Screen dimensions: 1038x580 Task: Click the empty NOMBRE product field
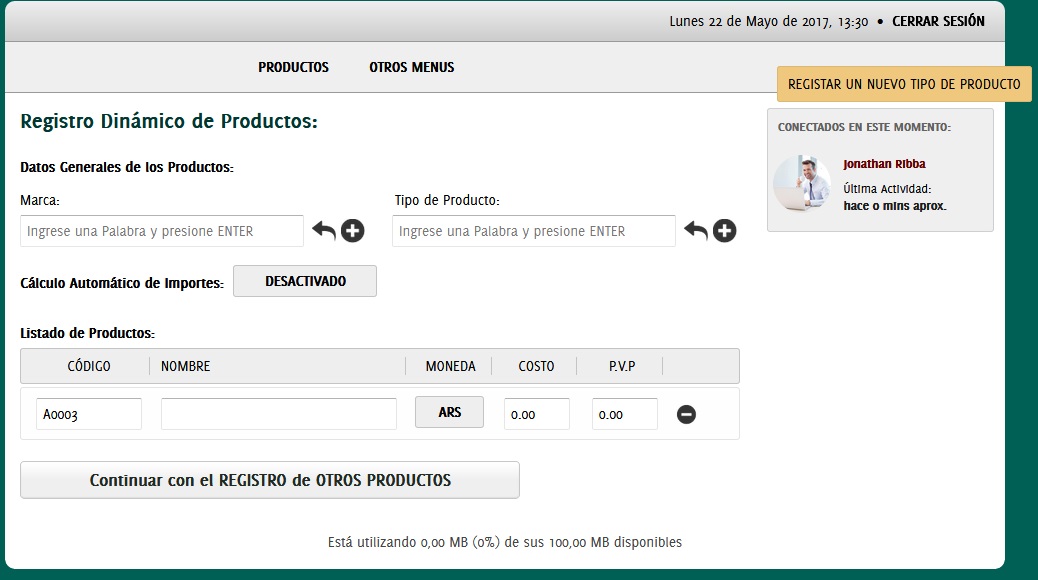click(x=279, y=414)
